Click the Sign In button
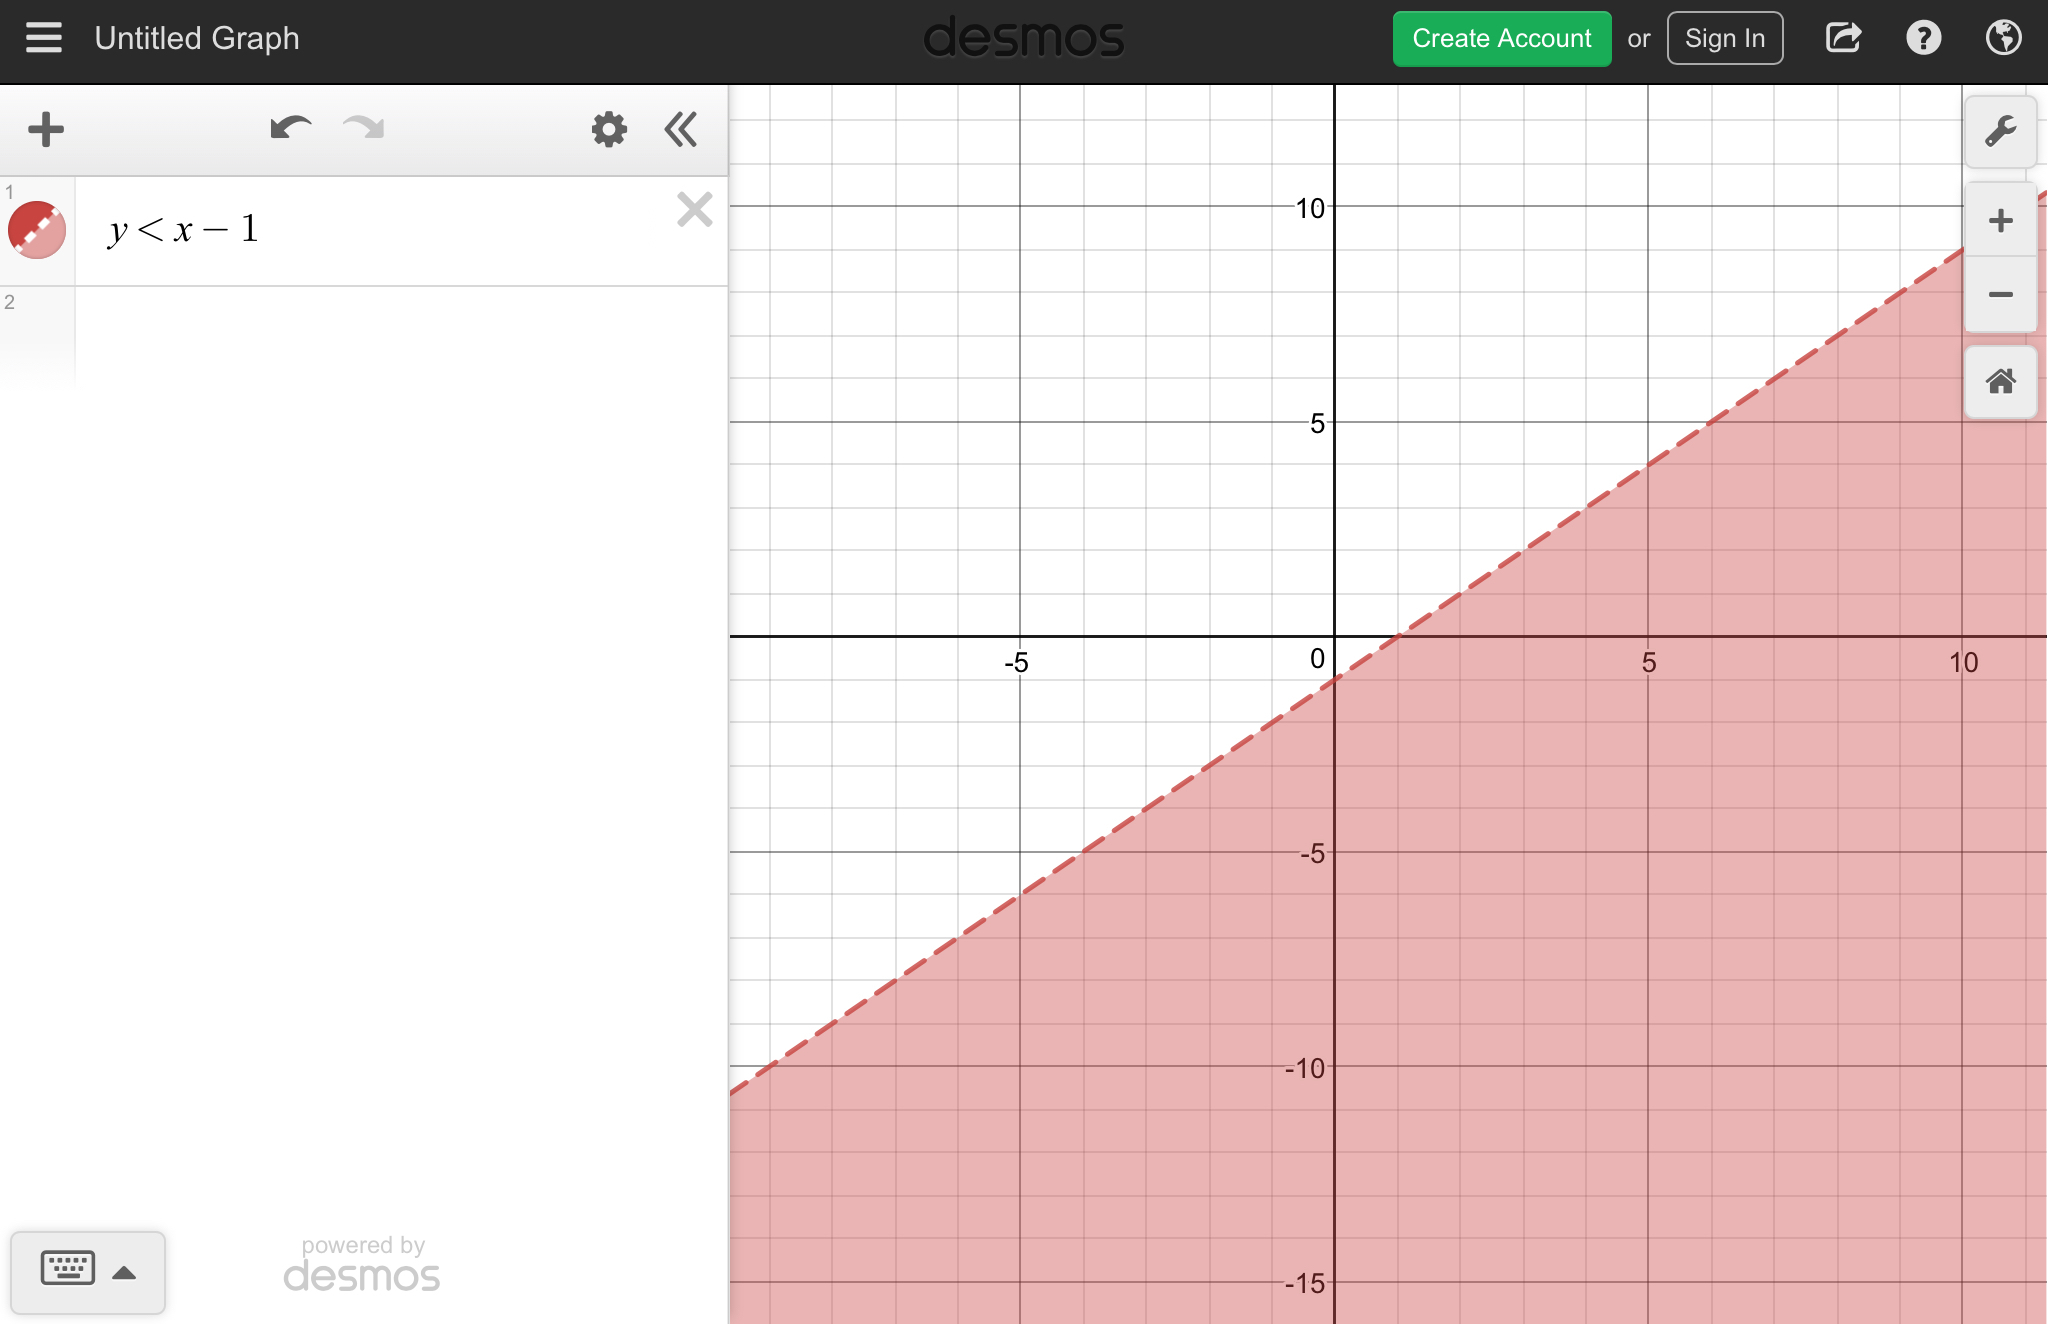Screen dimensions: 2048x1324 click(x=1724, y=39)
